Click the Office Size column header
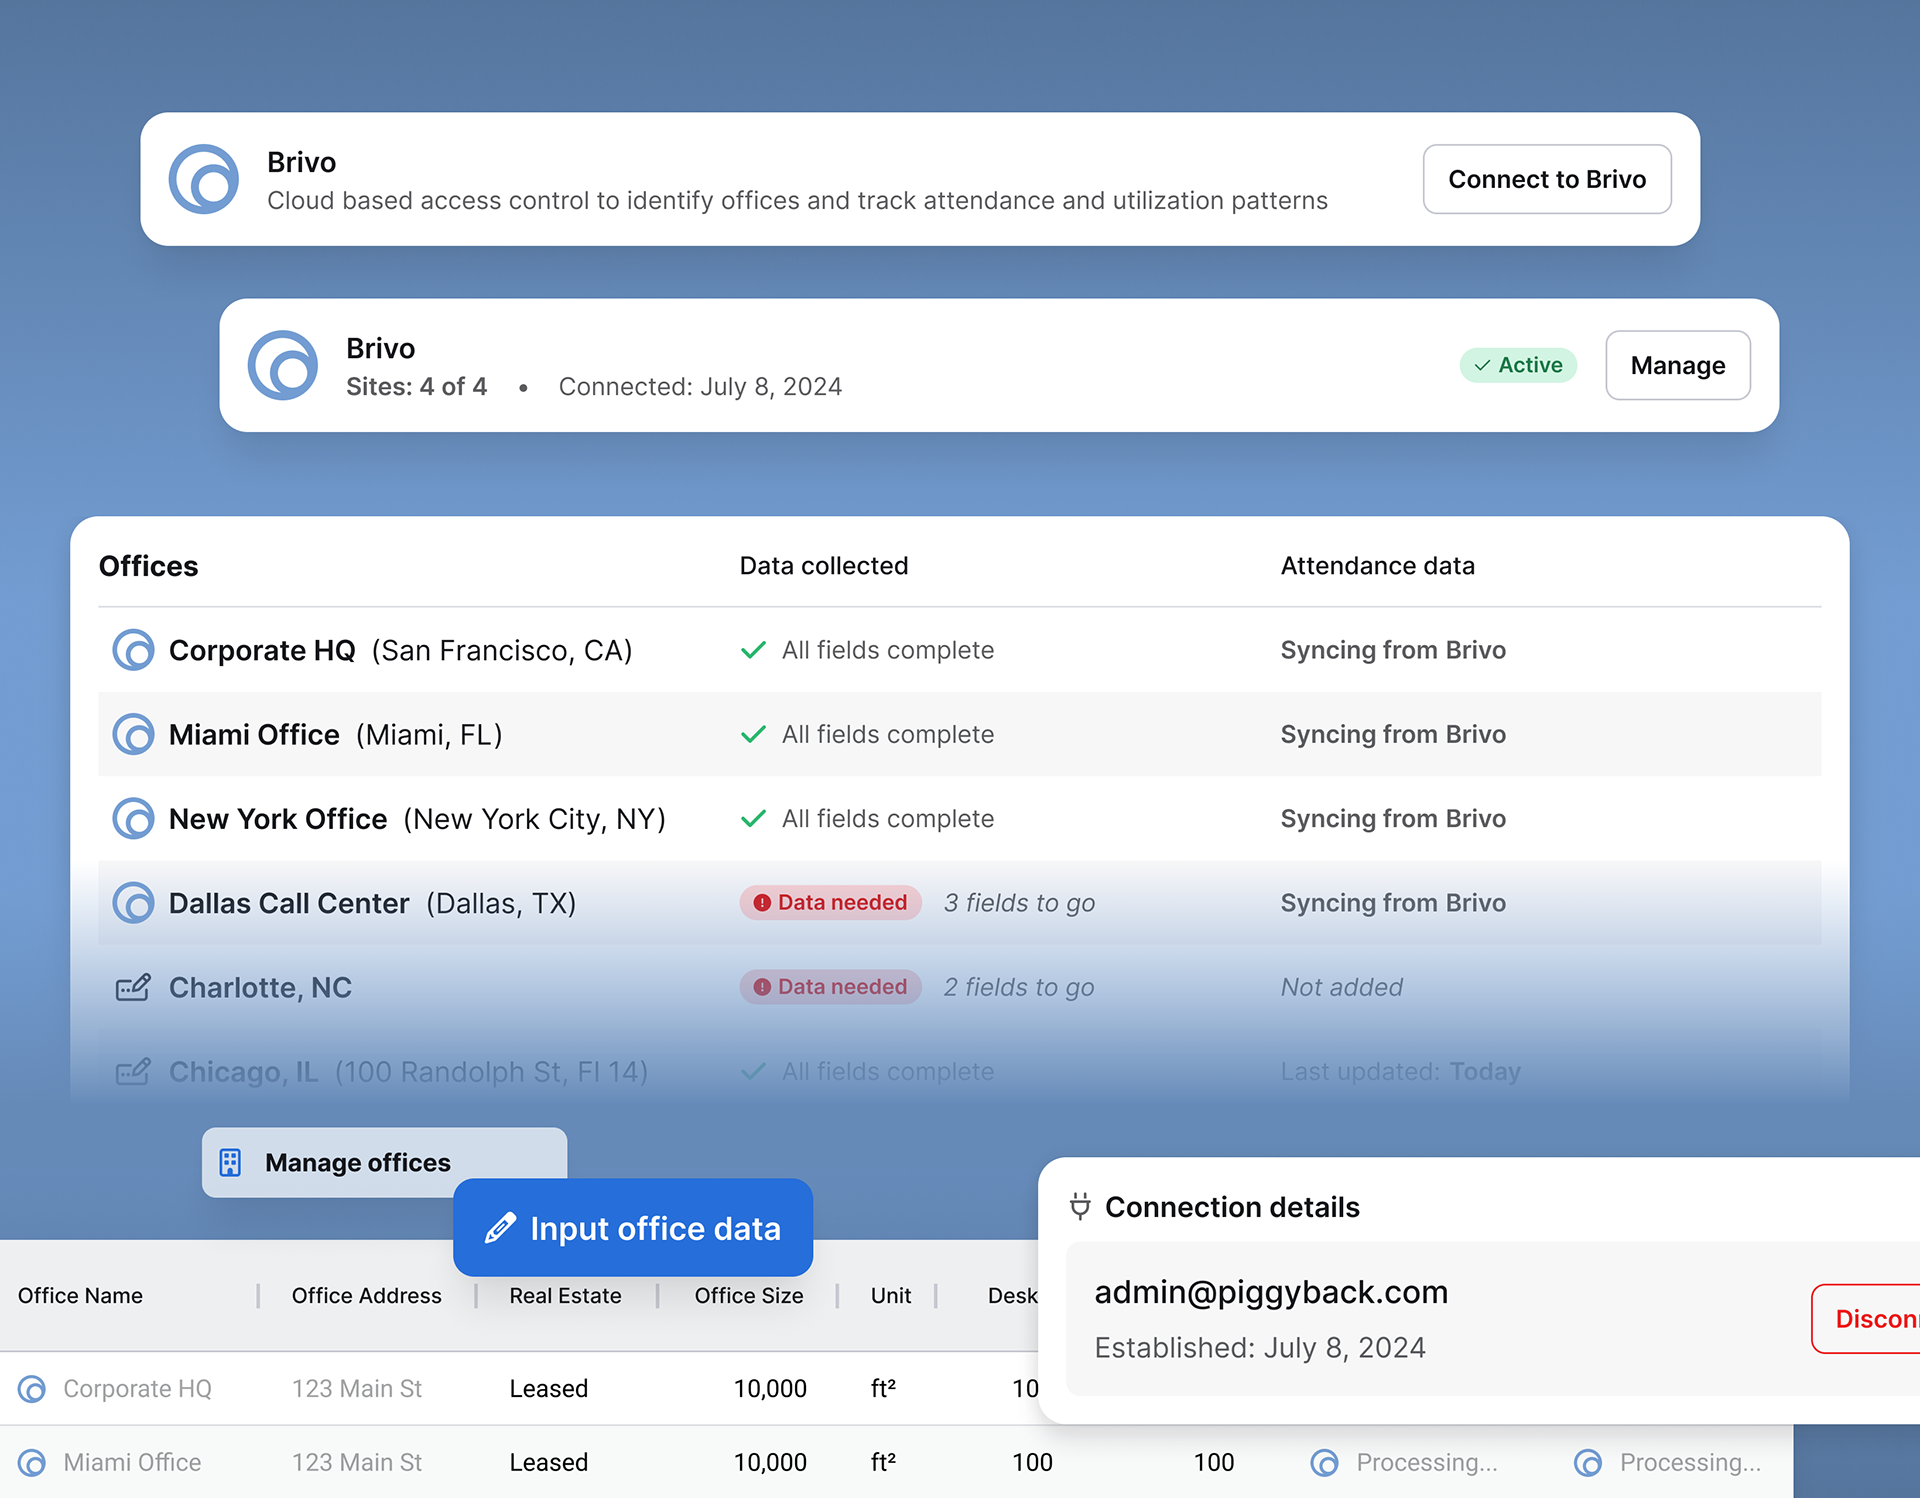1920x1498 pixels. [748, 1296]
